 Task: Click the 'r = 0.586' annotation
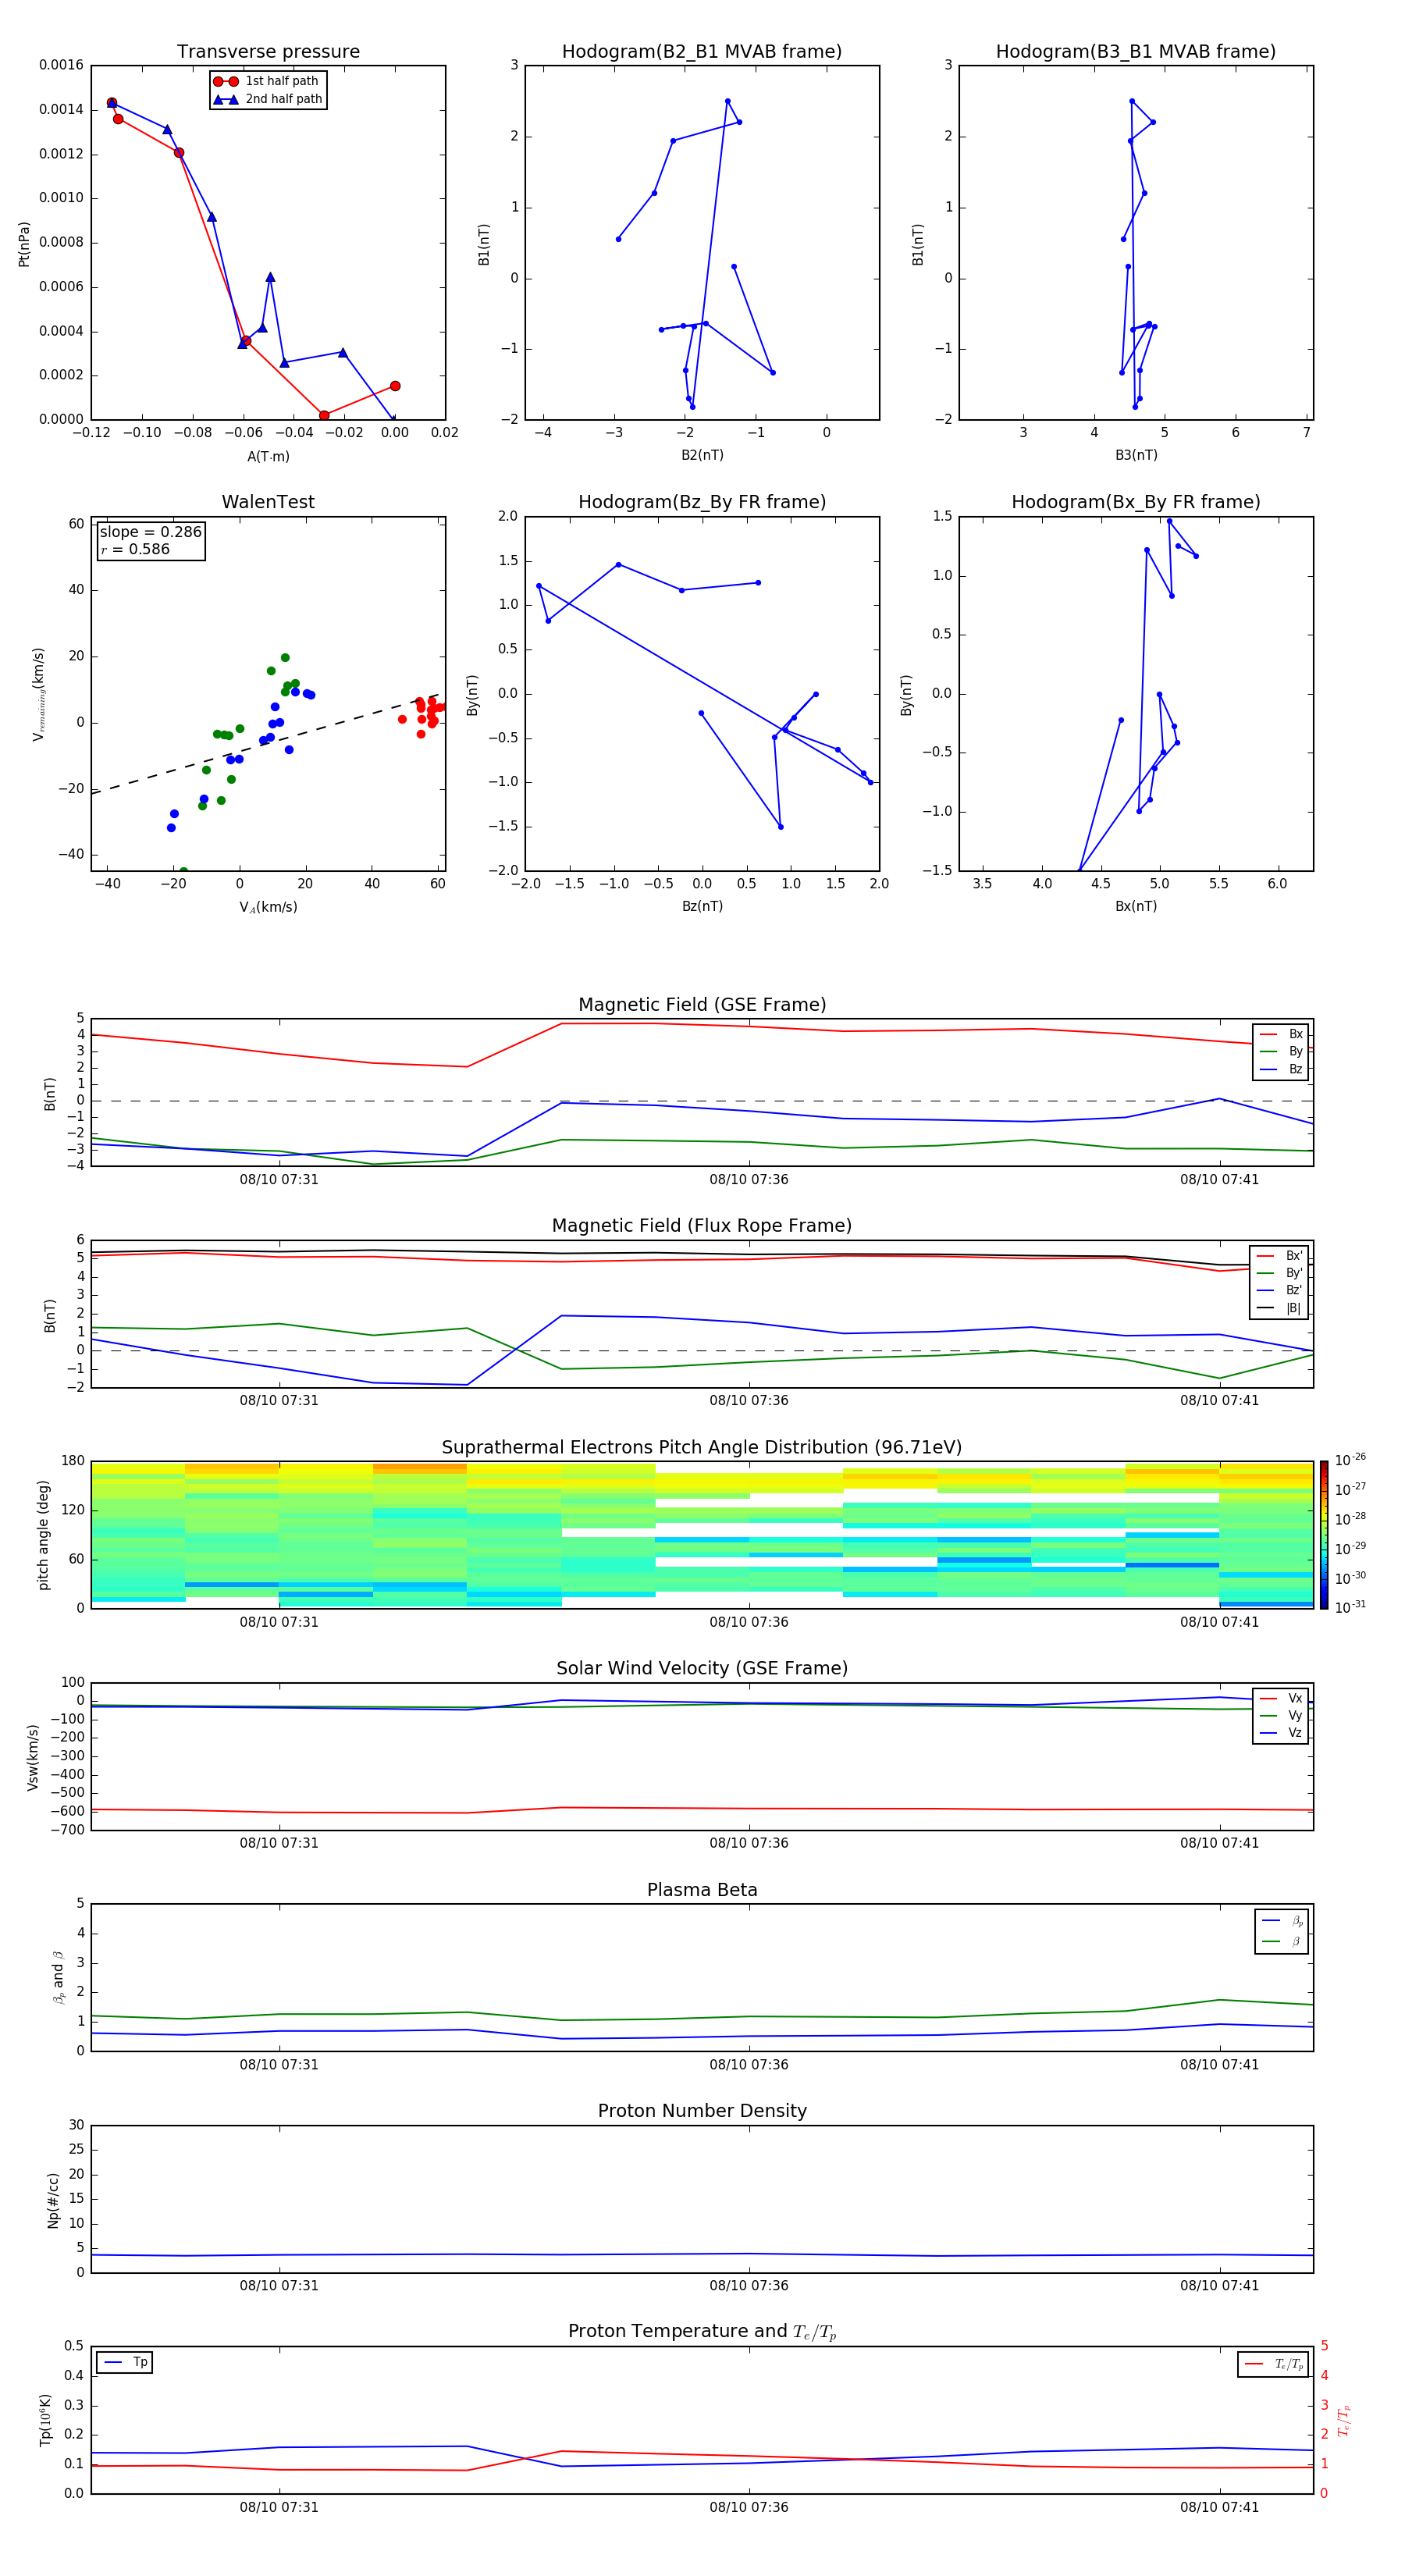tap(135, 549)
